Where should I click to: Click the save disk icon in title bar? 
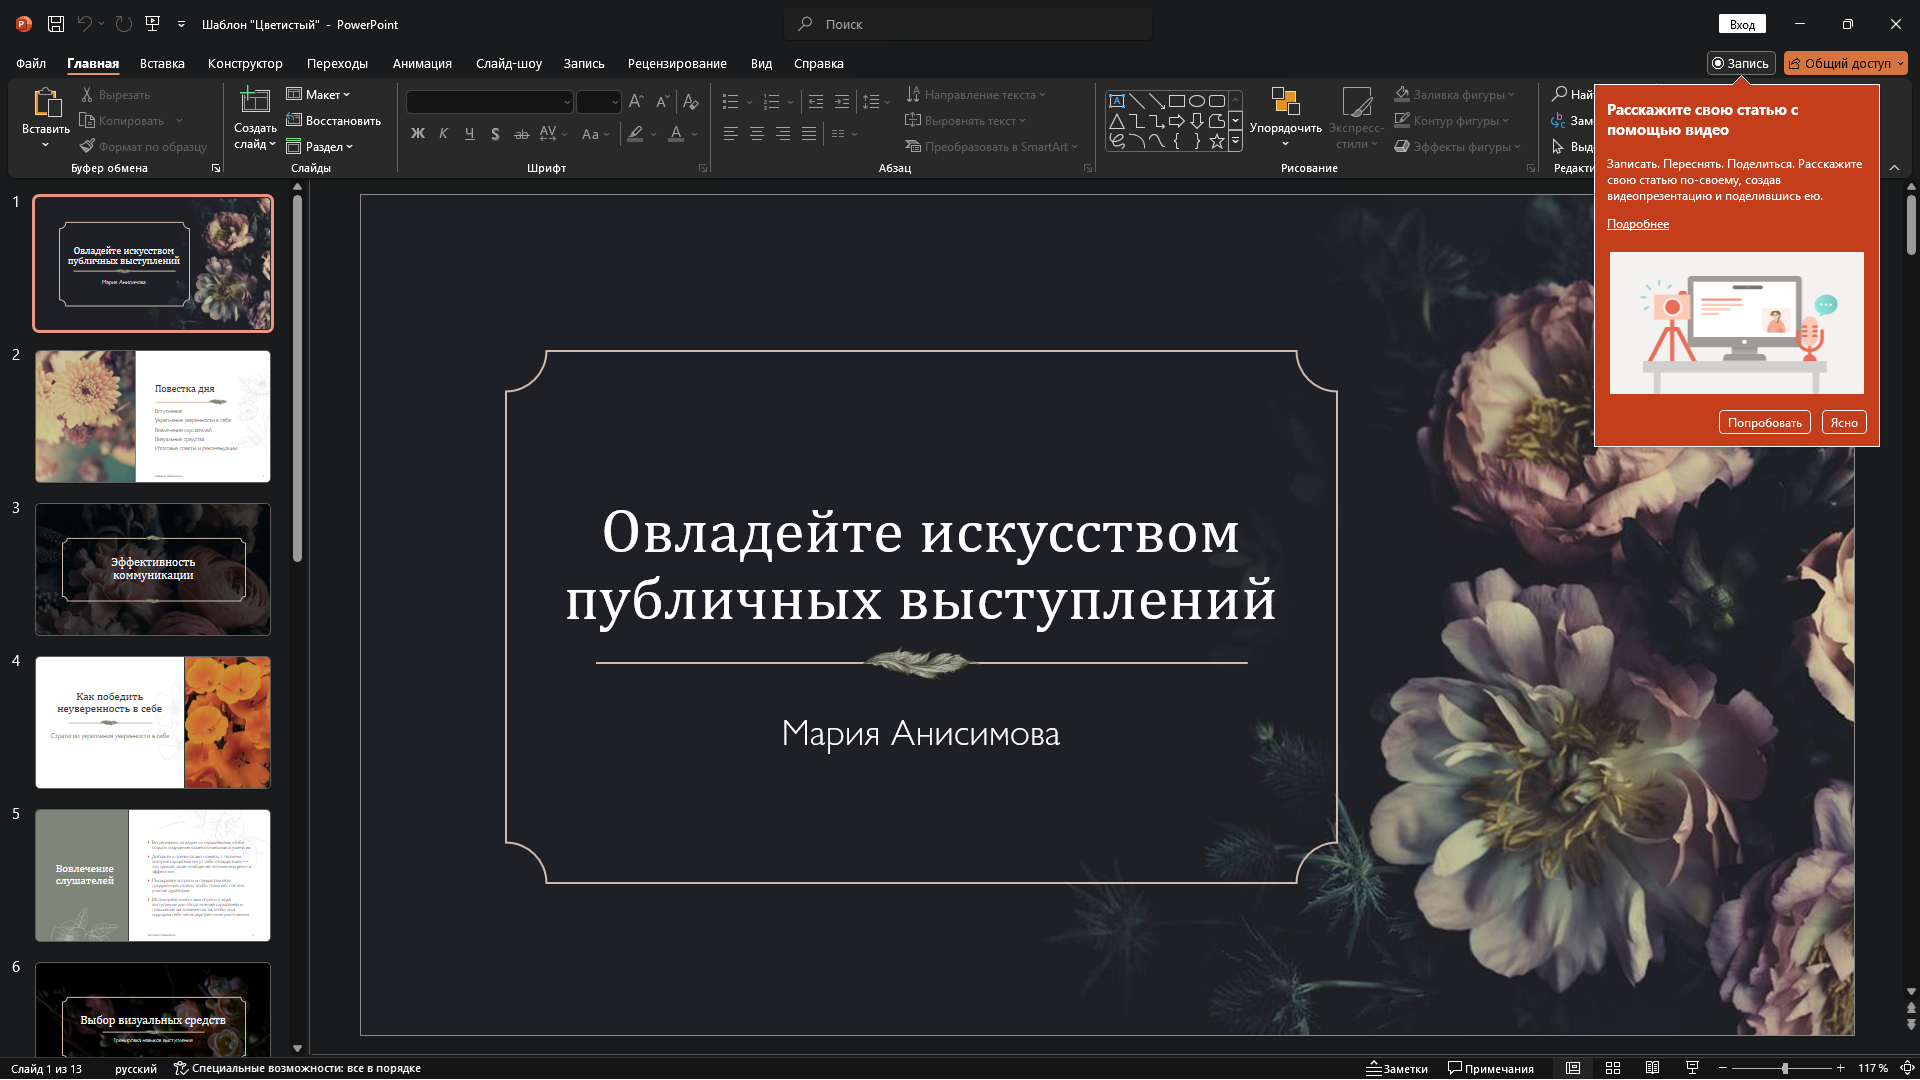pos(56,24)
